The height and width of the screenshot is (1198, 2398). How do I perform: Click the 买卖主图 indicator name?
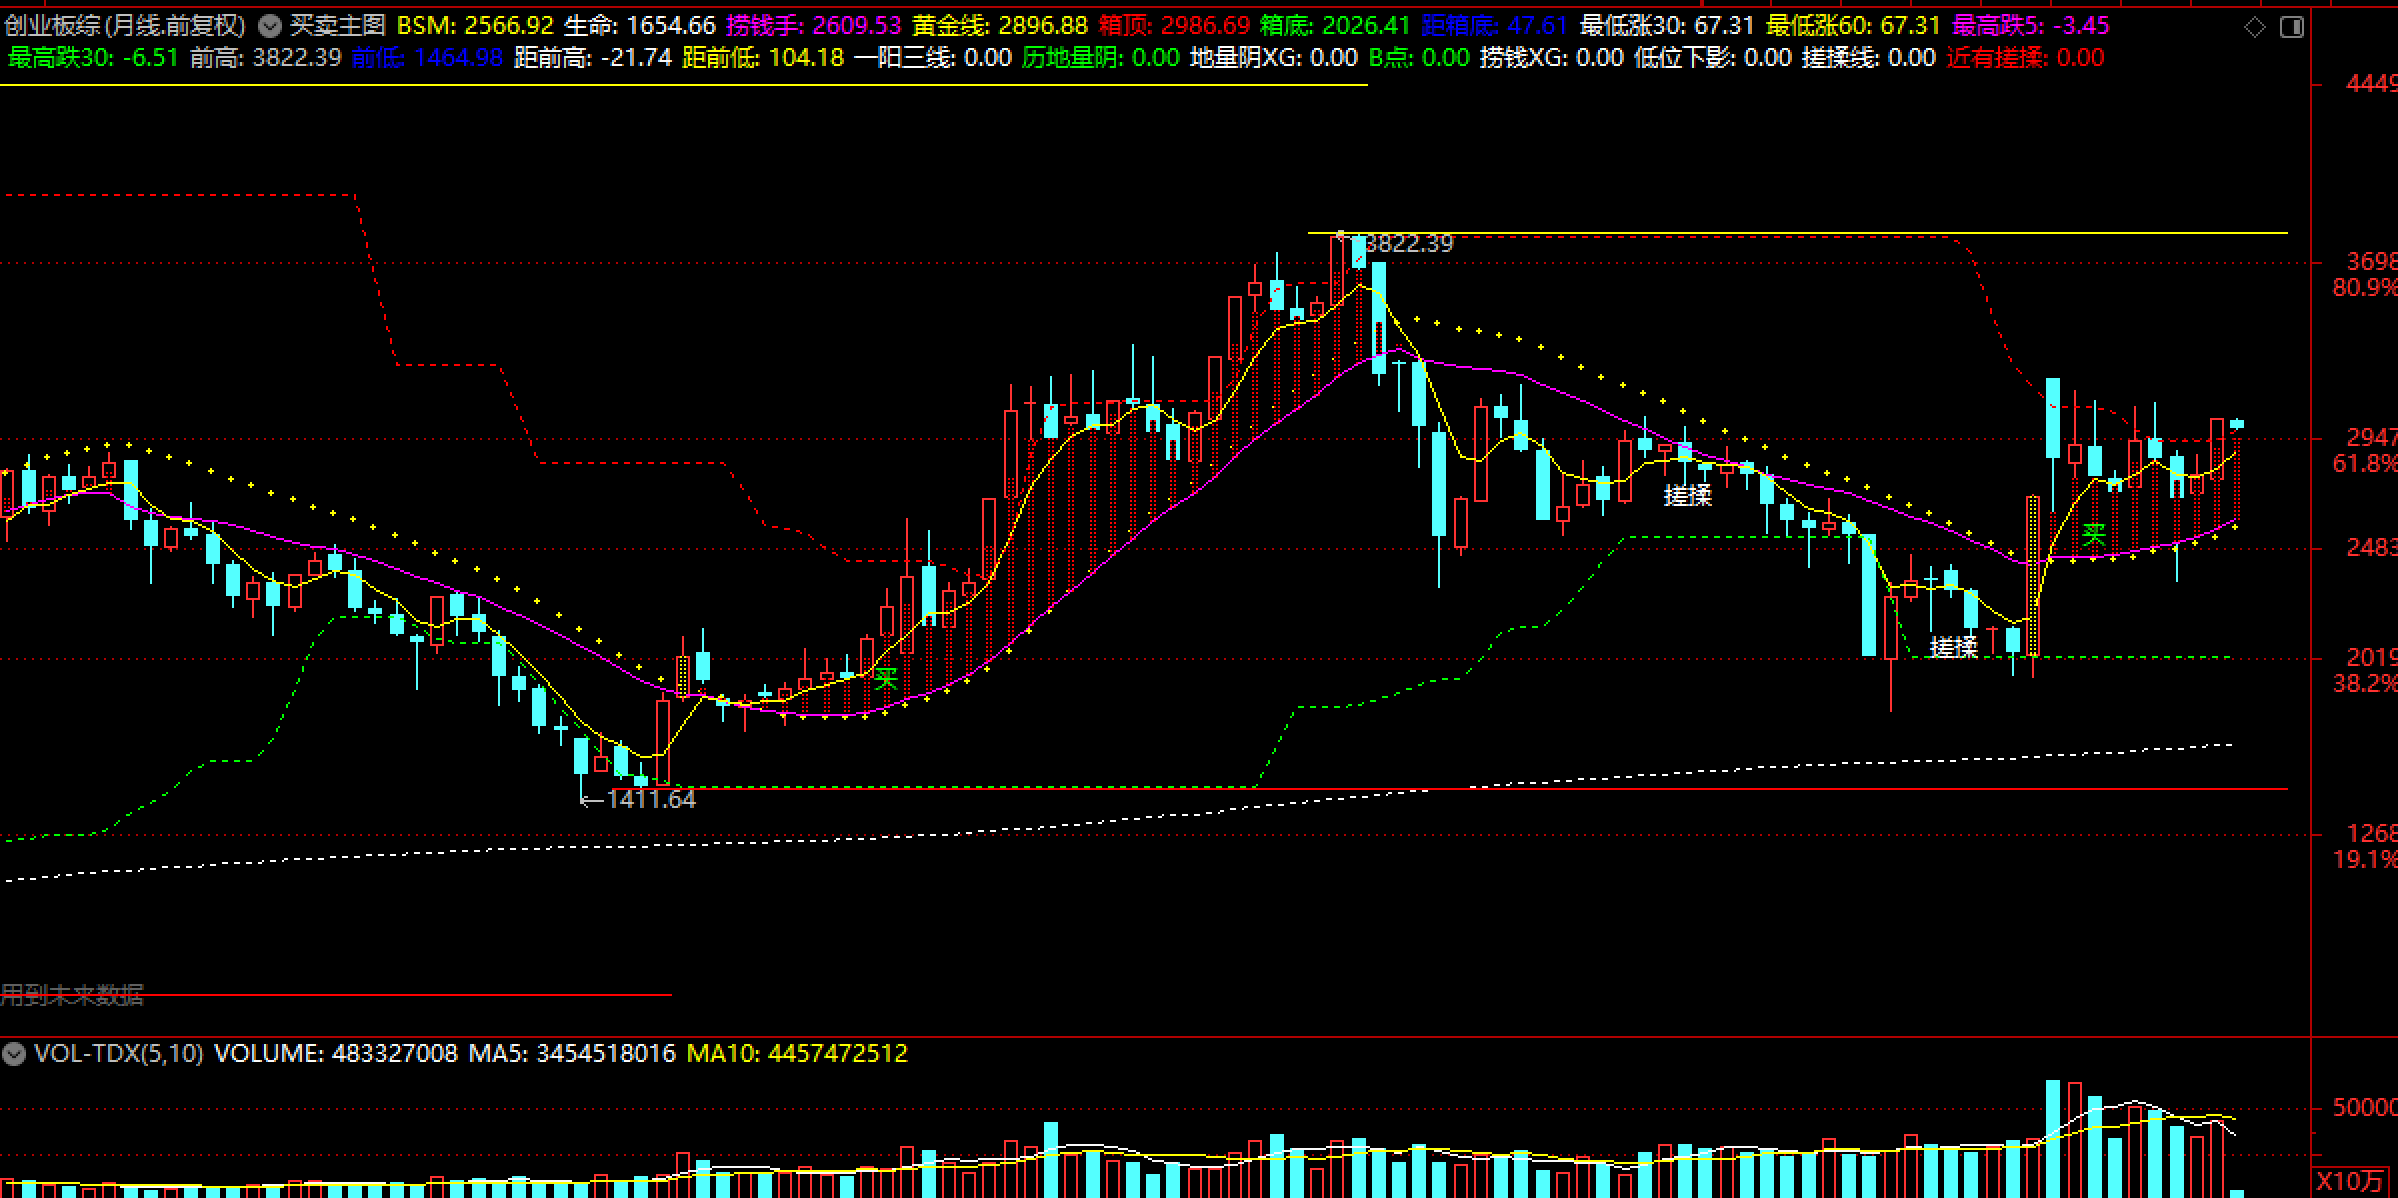(x=337, y=25)
